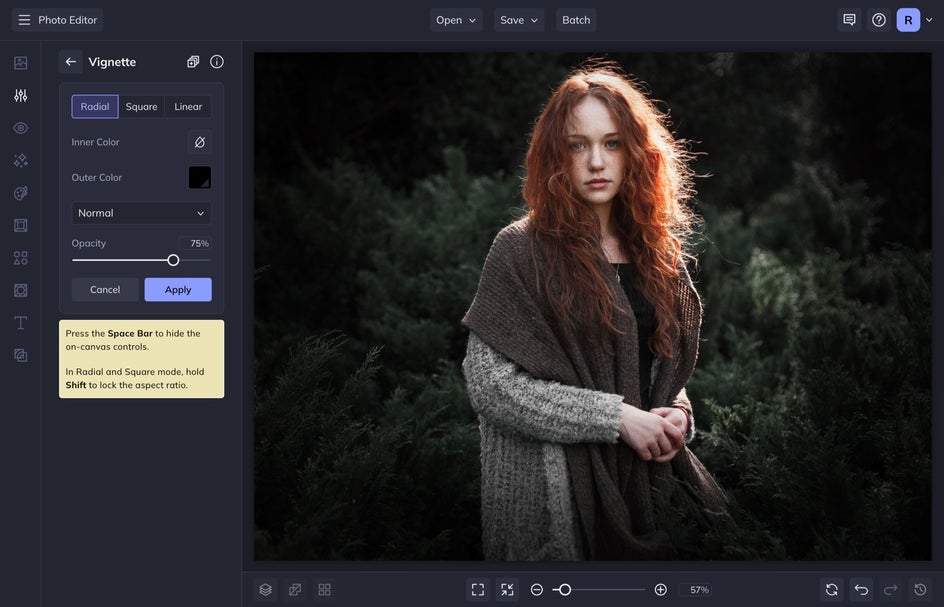944x607 pixels.
Task: Click the compare before/after icon in bottom bar
Action: 295,590
